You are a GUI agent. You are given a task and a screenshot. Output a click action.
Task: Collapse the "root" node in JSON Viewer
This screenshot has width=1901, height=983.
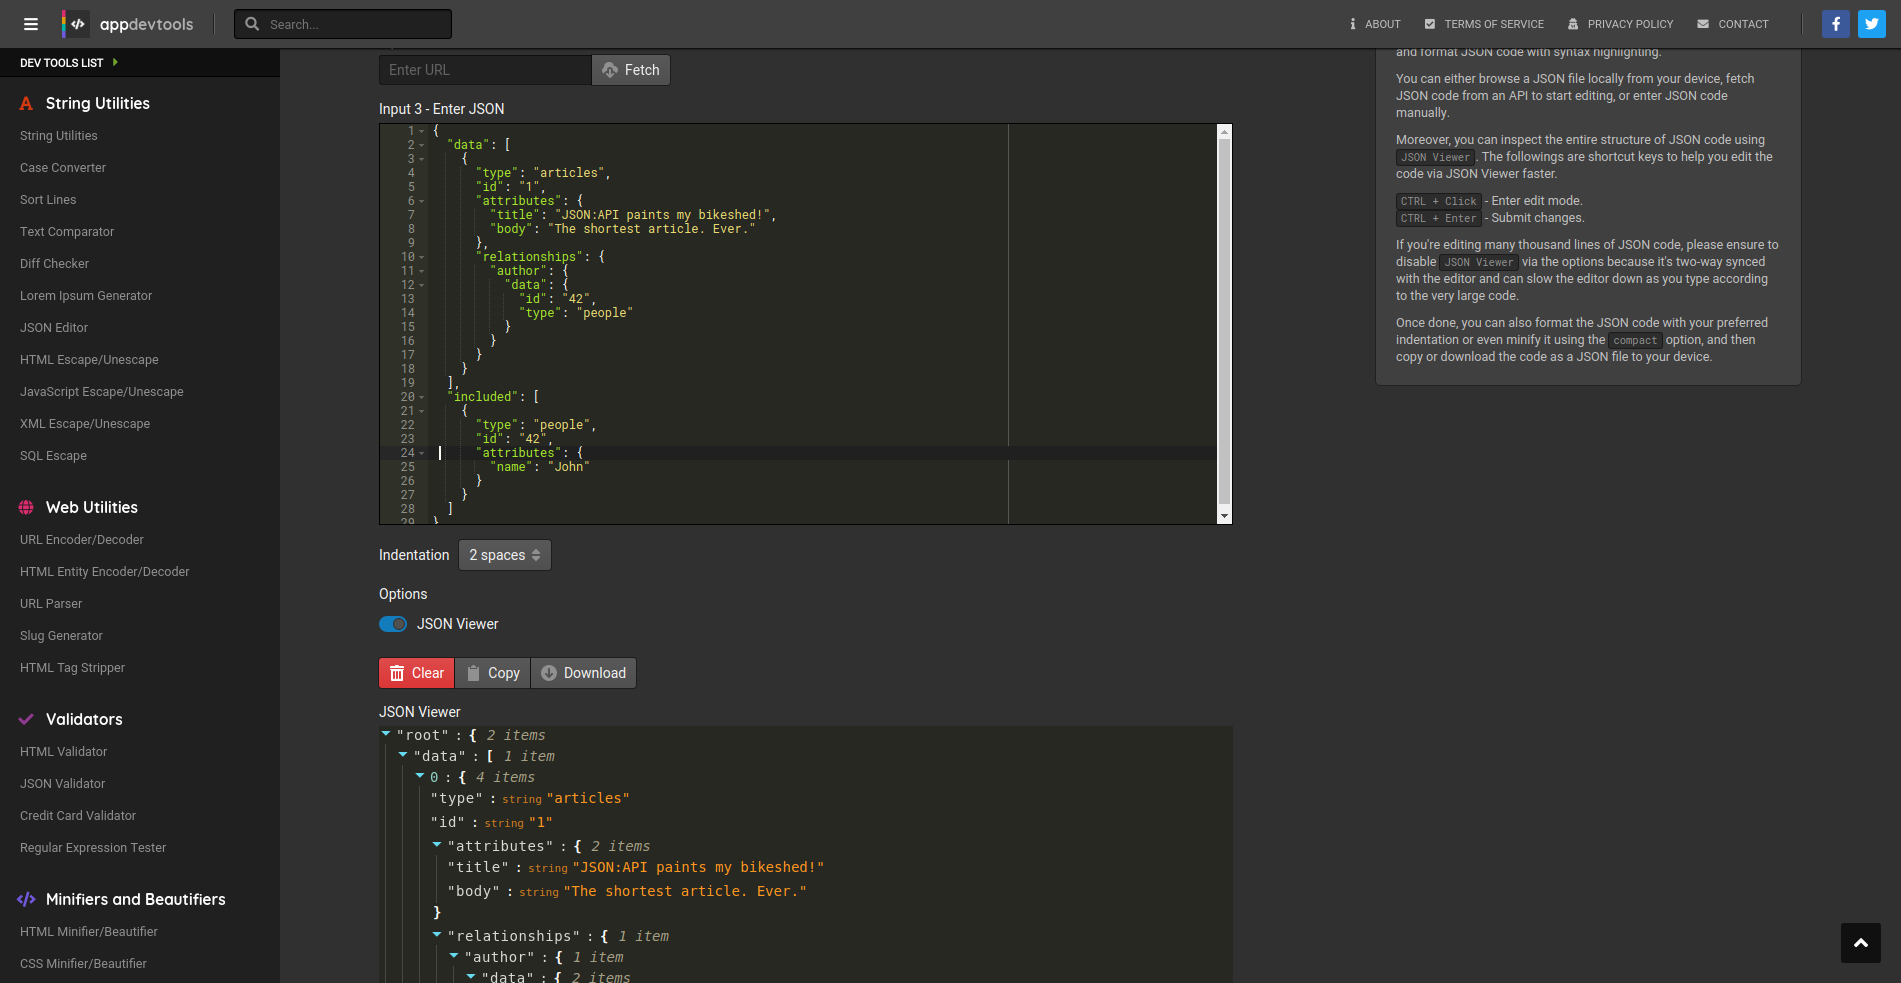(x=386, y=734)
